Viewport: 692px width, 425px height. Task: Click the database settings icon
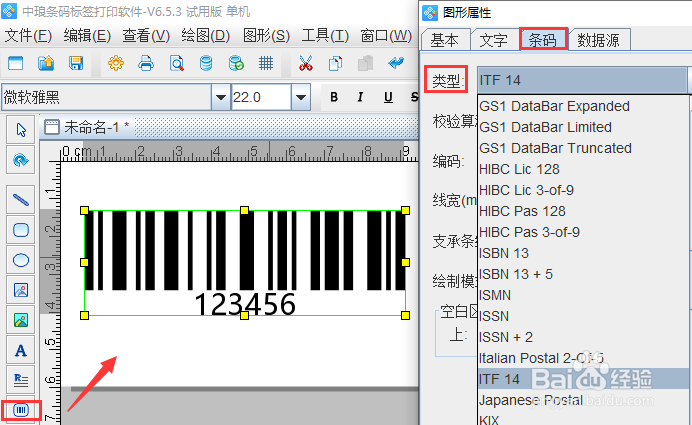point(206,63)
